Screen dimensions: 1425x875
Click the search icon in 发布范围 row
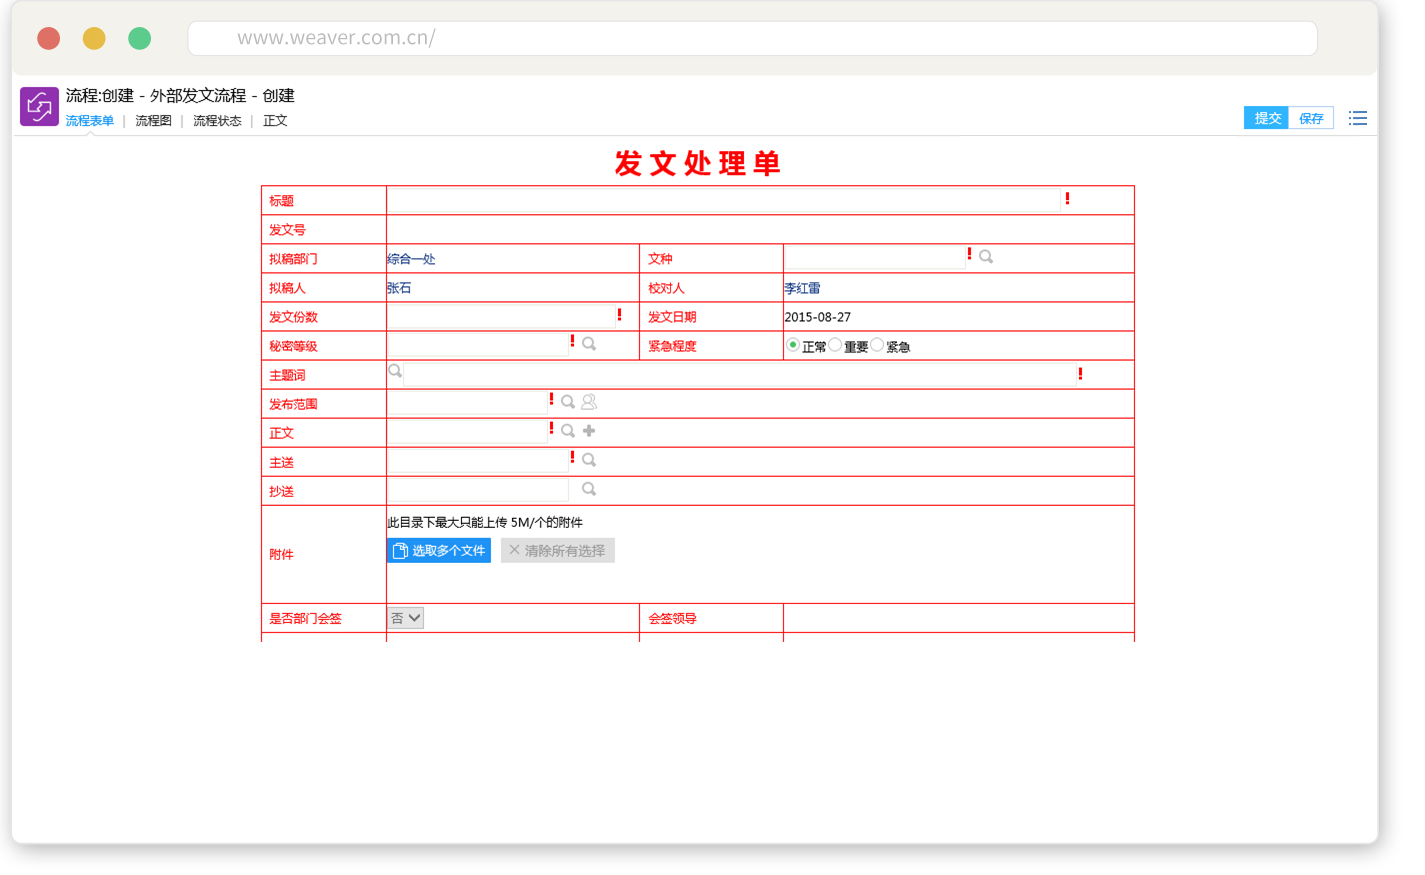coord(568,402)
